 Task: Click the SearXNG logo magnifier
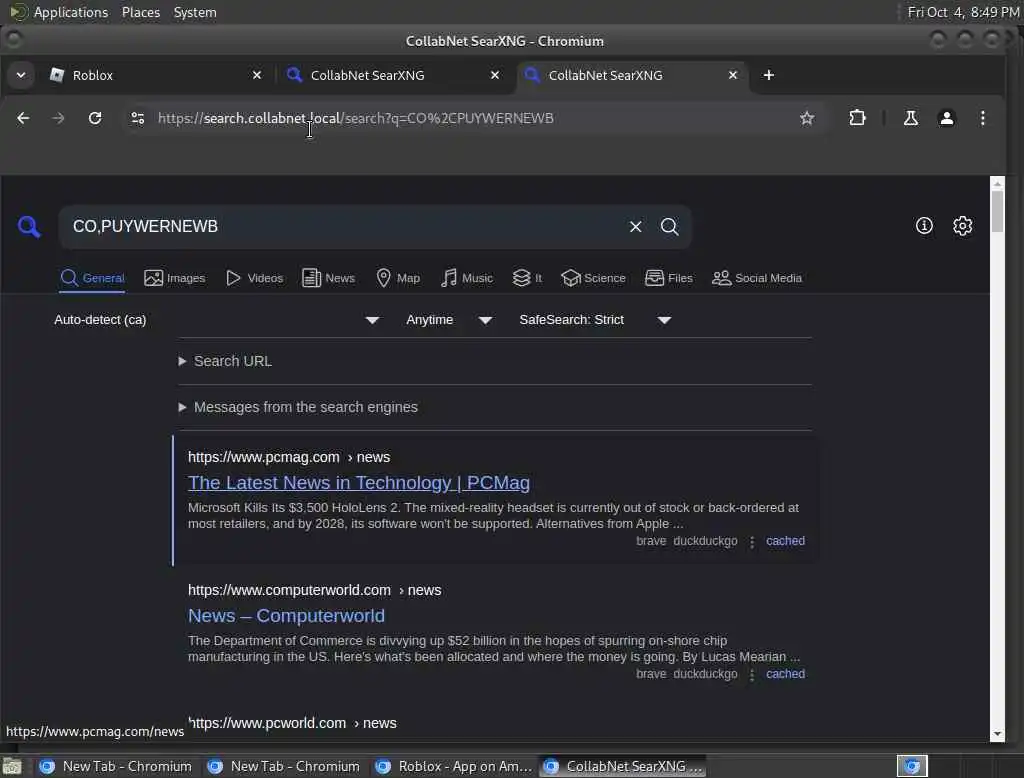coord(29,227)
